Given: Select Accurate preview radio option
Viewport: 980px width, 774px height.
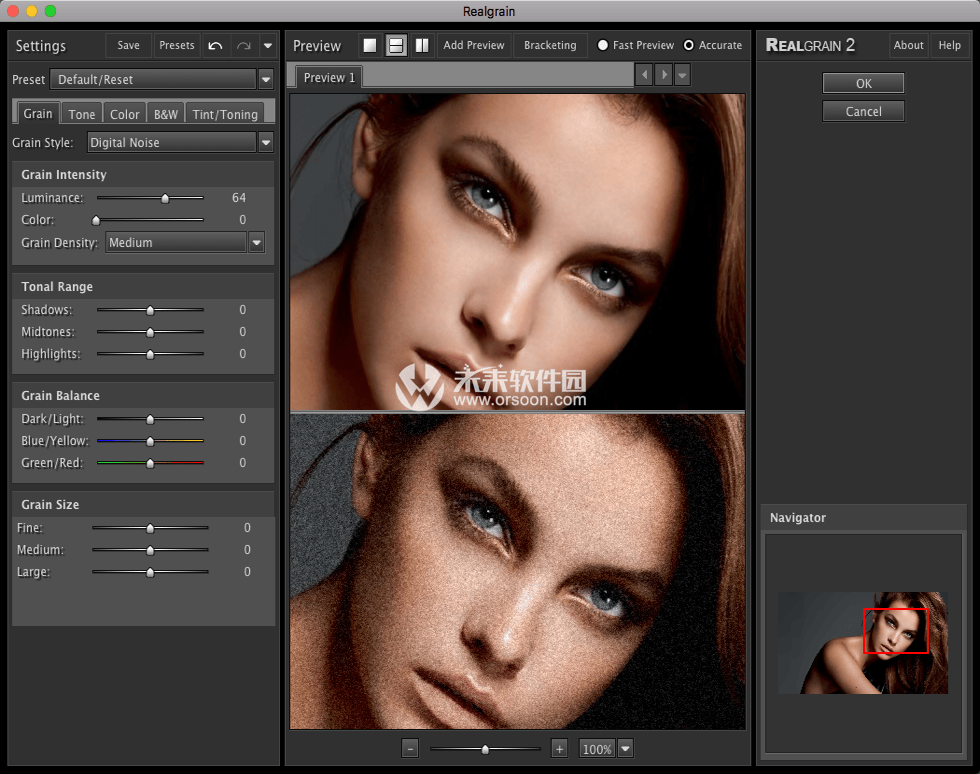Looking at the screenshot, I should point(689,46).
